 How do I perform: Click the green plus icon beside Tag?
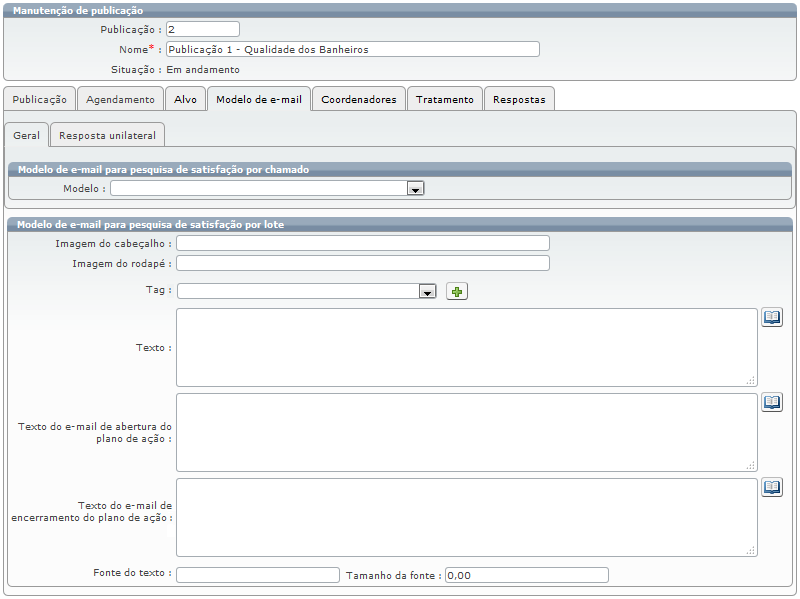(457, 291)
